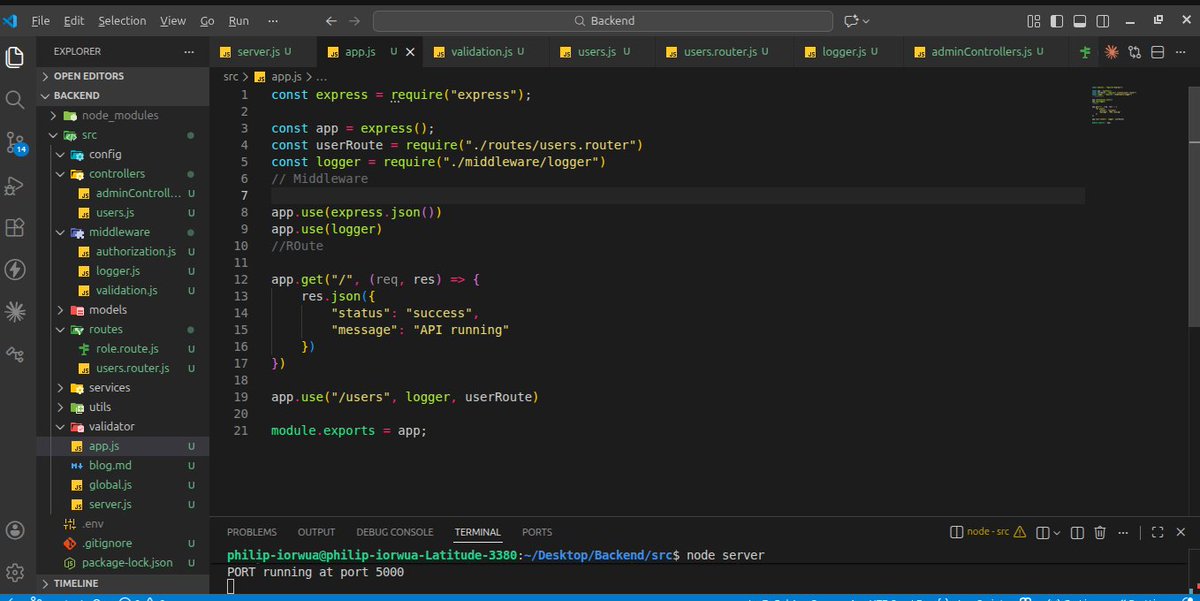Click the src breadcrumb in the editor

coord(231,76)
